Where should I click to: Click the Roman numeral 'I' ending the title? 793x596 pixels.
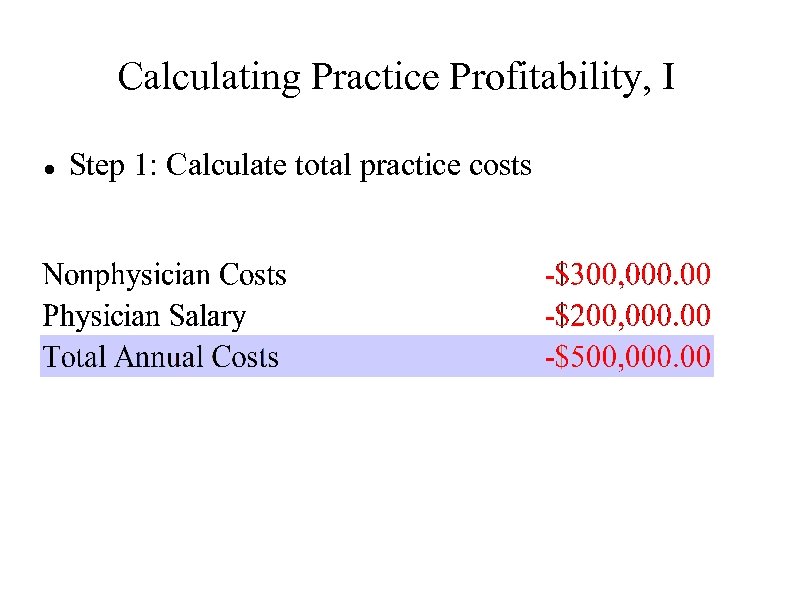coord(668,77)
